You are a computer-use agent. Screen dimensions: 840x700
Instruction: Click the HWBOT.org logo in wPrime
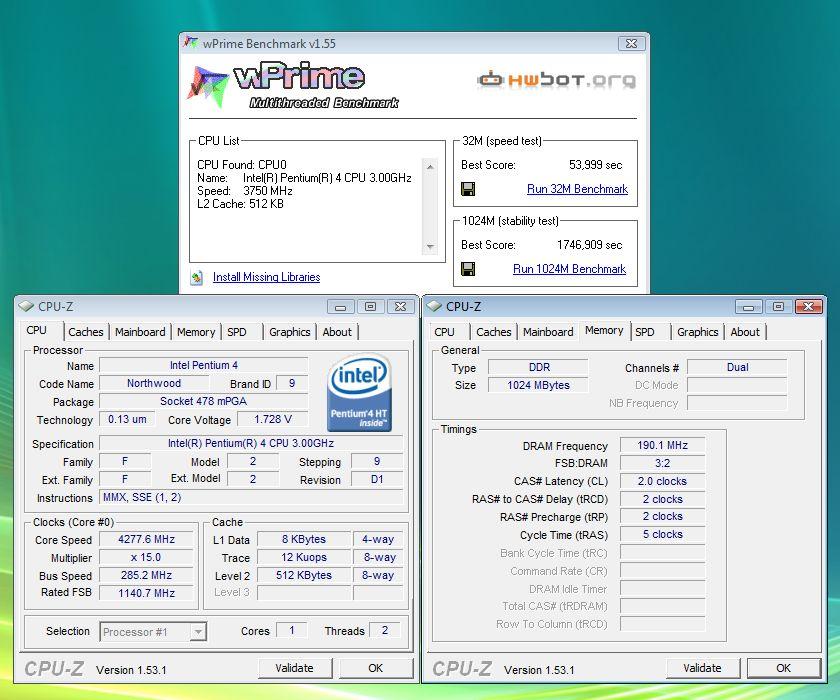[x=556, y=79]
